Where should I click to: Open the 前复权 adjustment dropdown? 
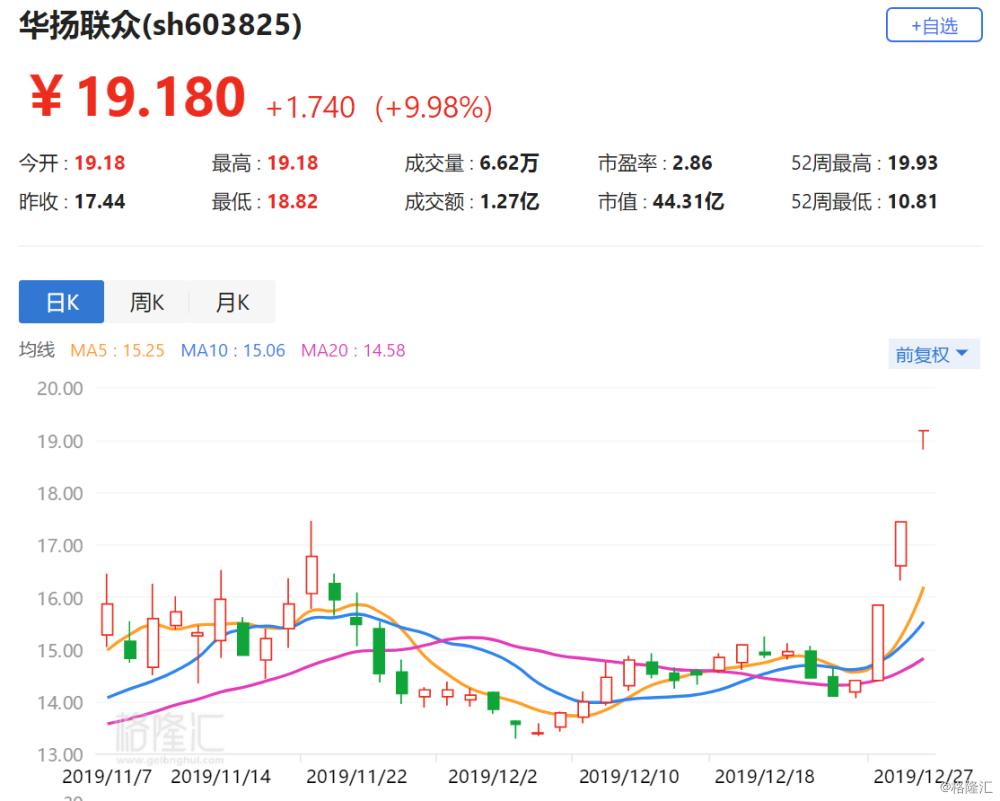(934, 354)
